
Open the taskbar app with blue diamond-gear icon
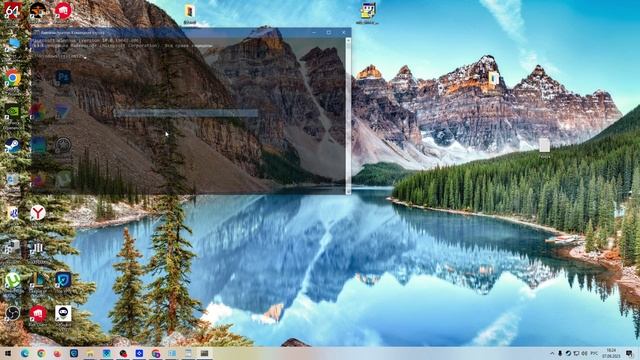pos(139,353)
